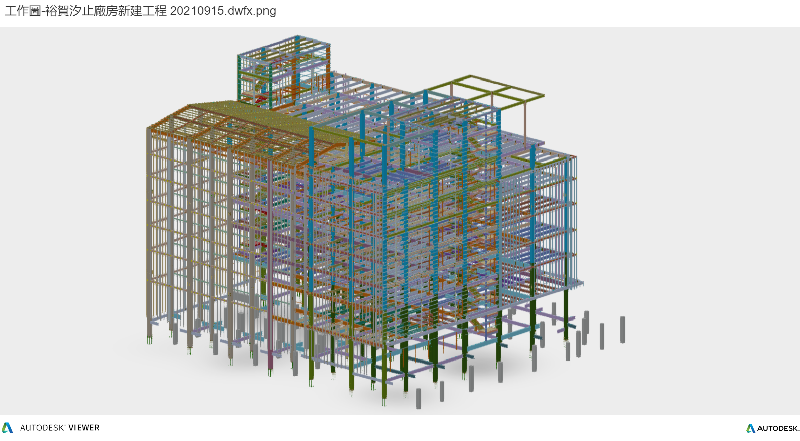Click the Autodesk Viewer logo in footer
Viewport: 800px width, 441px height.
click(x=52, y=428)
